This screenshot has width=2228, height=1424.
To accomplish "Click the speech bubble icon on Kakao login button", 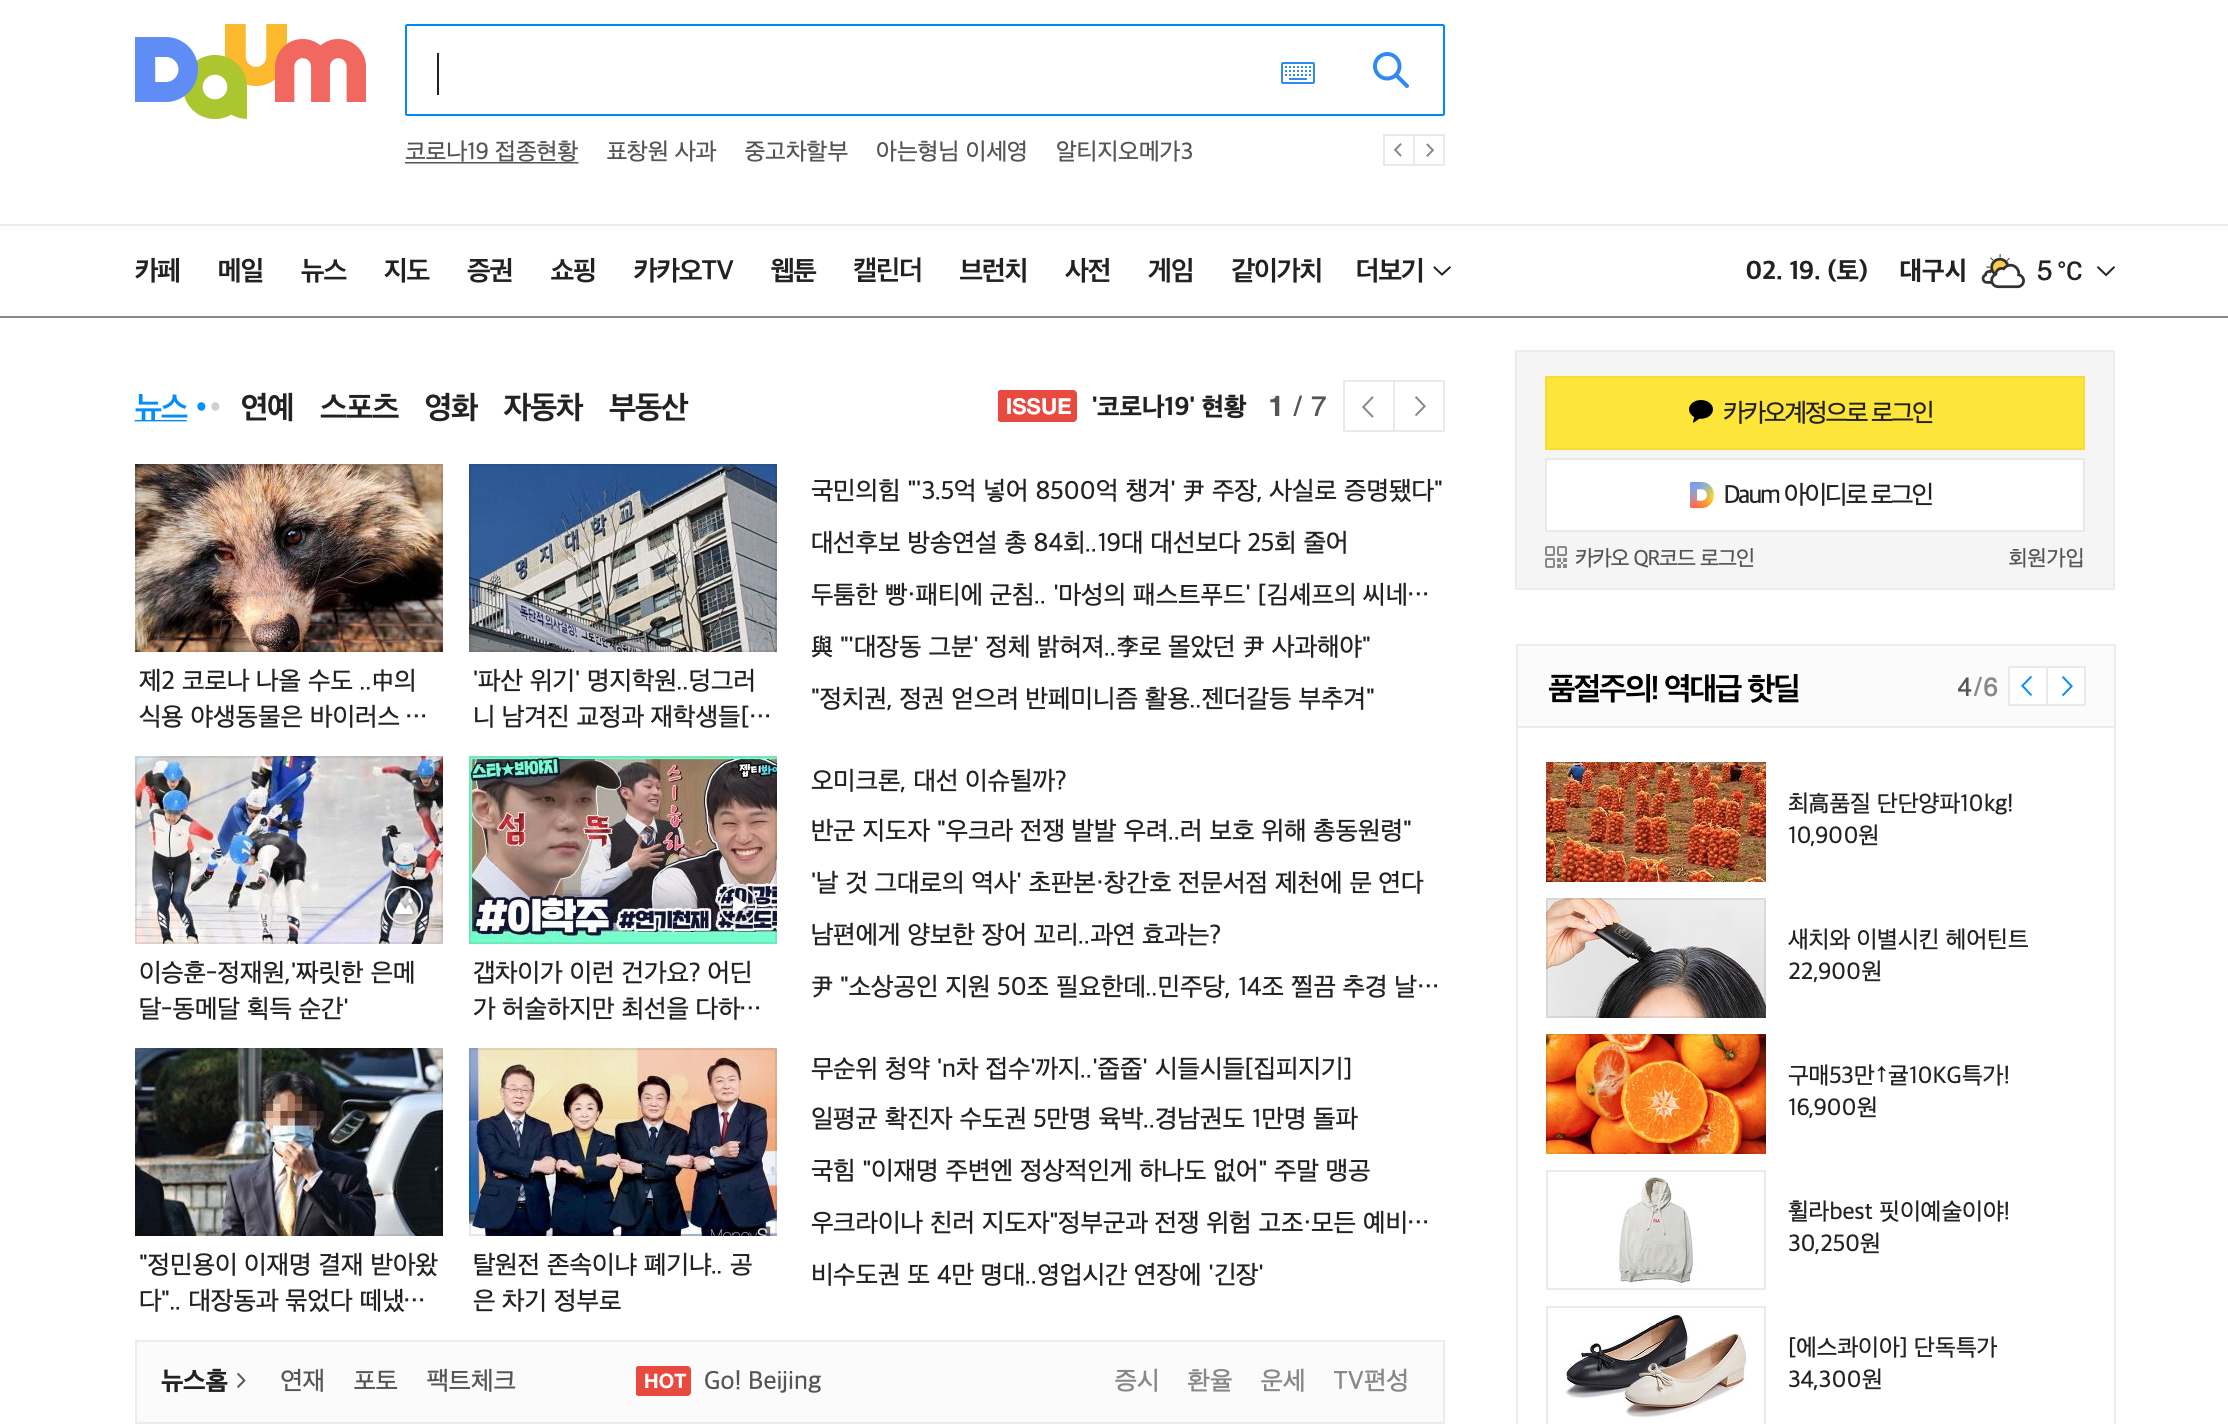I will point(1700,412).
